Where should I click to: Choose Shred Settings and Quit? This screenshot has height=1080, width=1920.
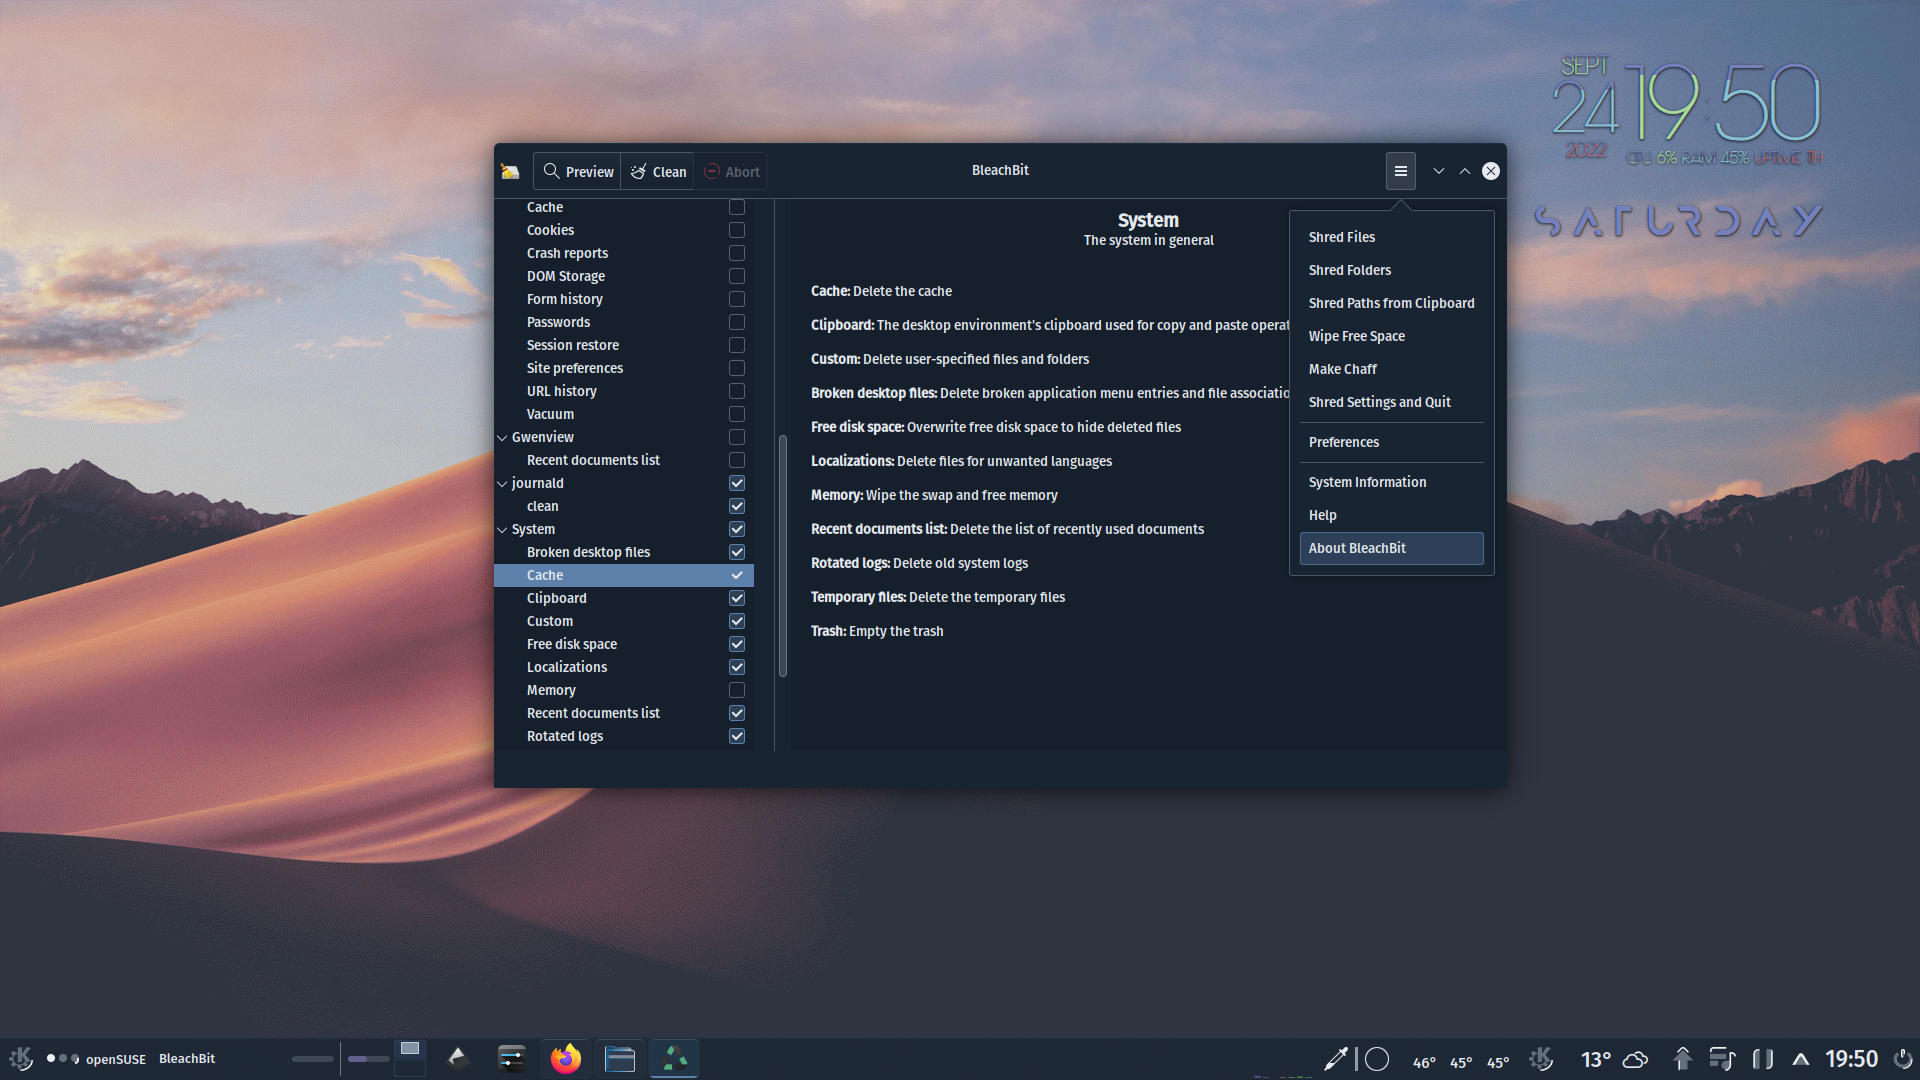pos(1391,402)
